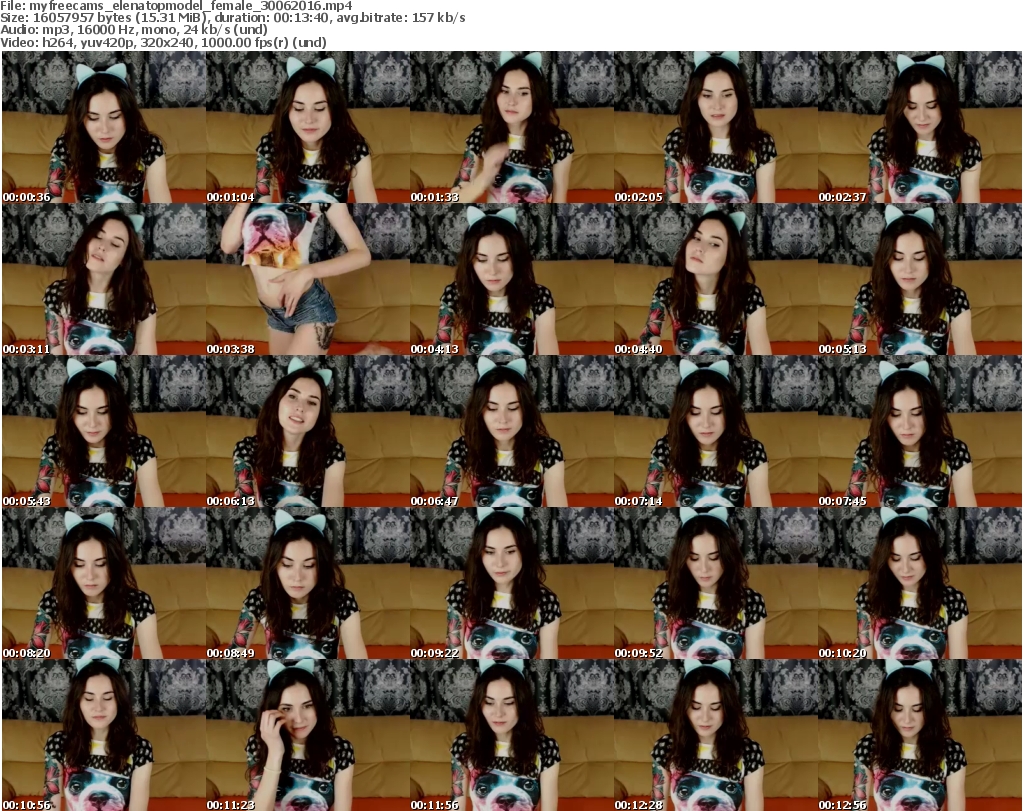Select the thumbnail at 00:02:37

(x=919, y=128)
